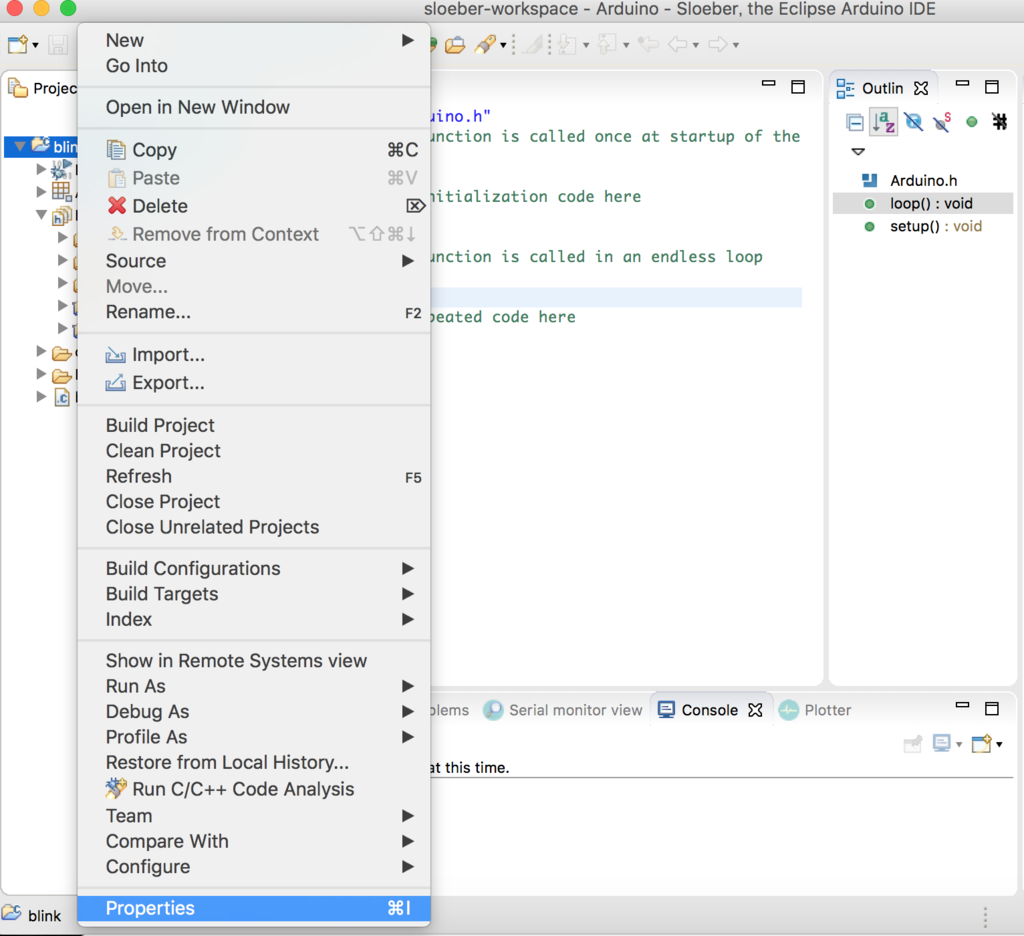Choose Export... in the context menu
The image size is (1024, 936).
tap(254, 383)
